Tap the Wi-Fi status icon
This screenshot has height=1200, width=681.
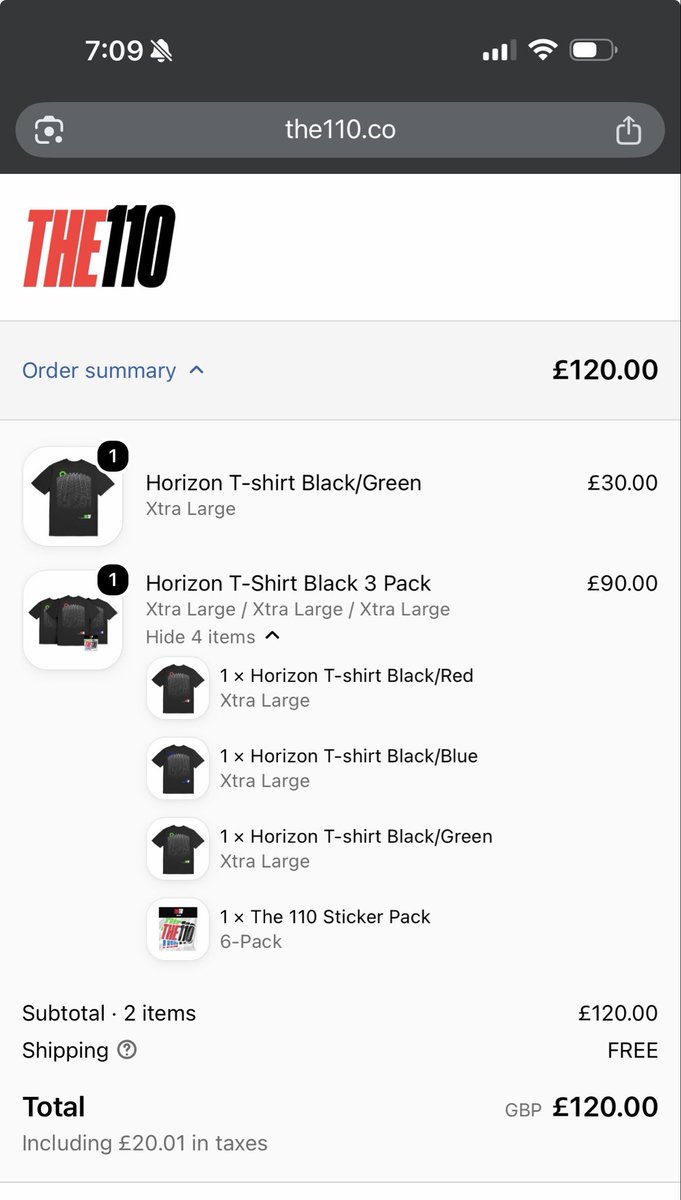543,50
